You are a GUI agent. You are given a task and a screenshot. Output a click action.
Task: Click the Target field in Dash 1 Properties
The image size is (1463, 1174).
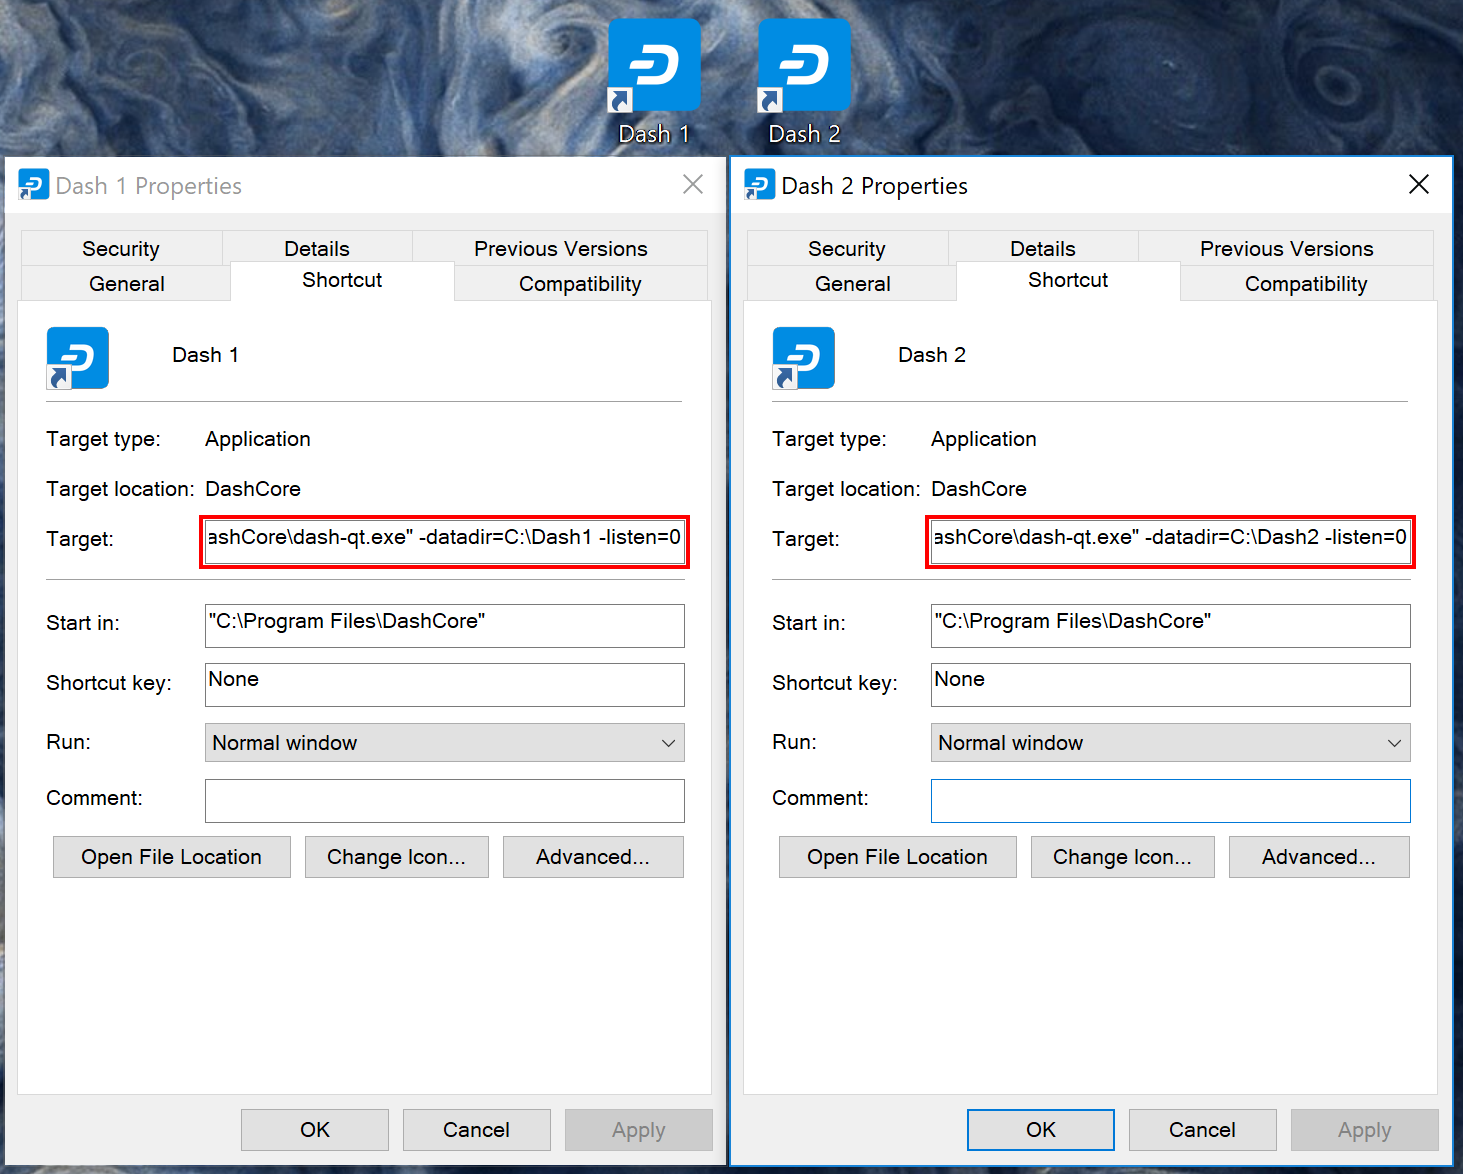(444, 540)
